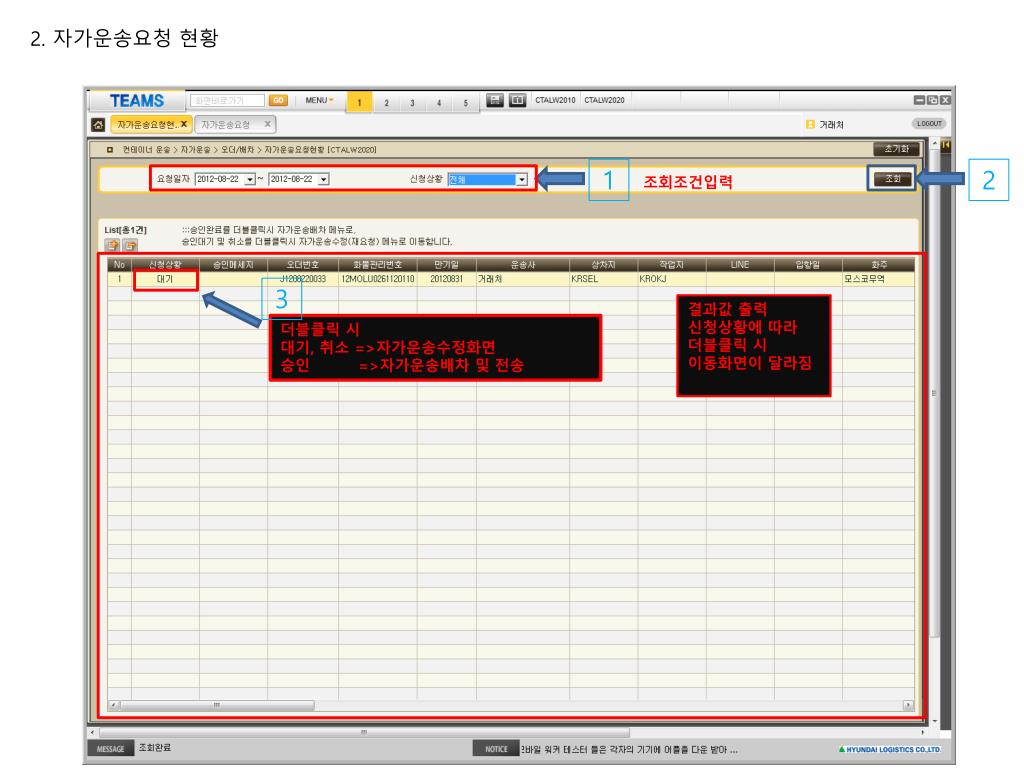1024x768 pixels.
Task: Click the 20120831 expiry date cell
Action: click(x=447, y=279)
